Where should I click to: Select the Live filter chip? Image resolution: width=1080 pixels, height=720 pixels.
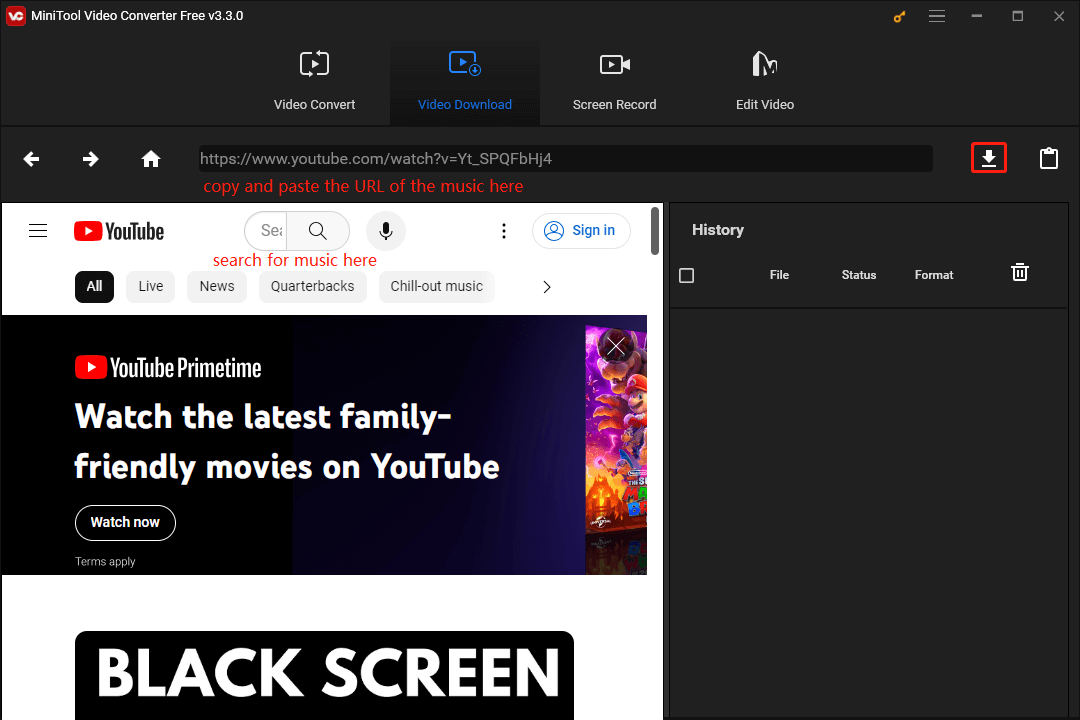coord(151,287)
